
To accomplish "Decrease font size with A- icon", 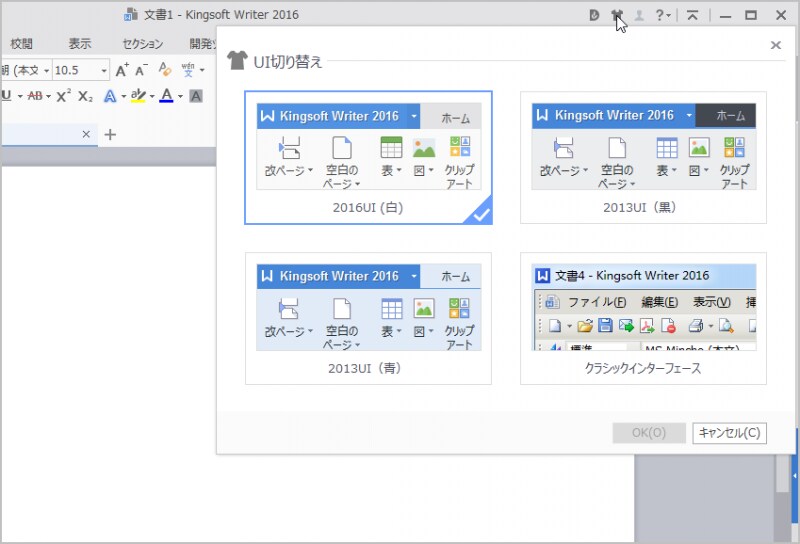I will click(141, 70).
